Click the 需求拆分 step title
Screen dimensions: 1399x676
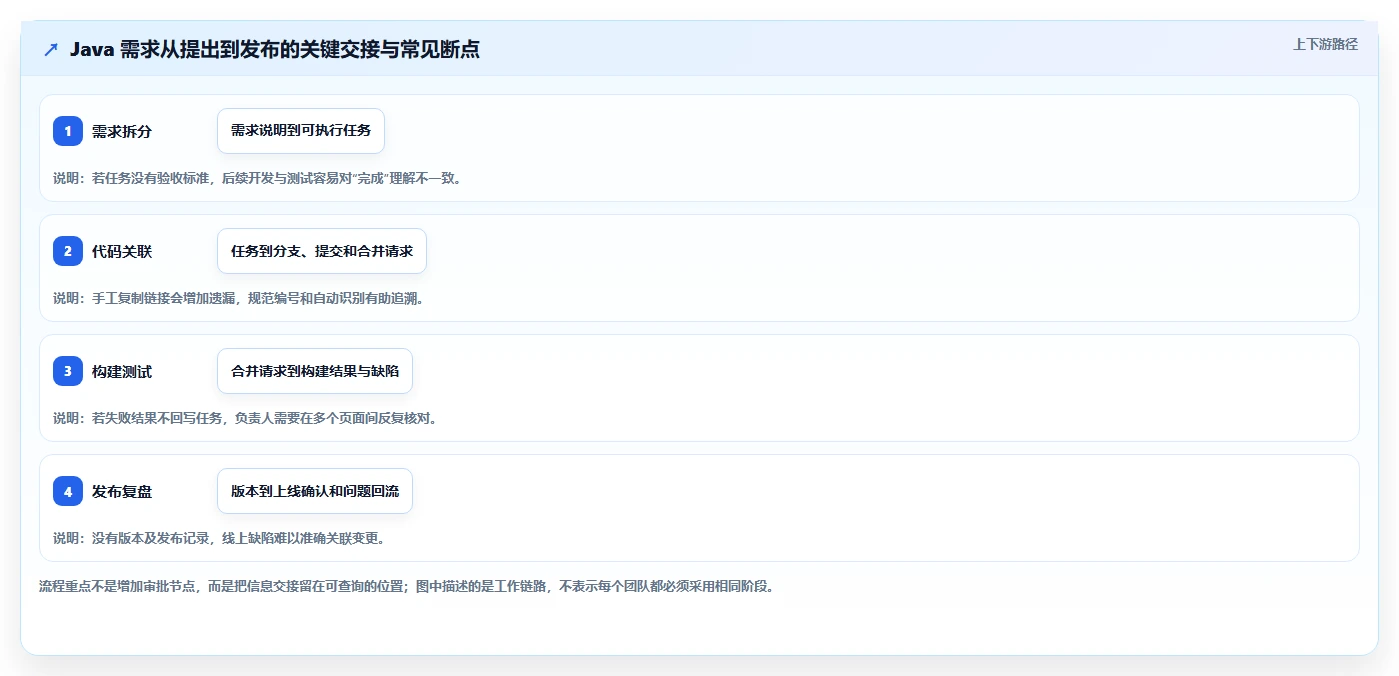[122, 131]
